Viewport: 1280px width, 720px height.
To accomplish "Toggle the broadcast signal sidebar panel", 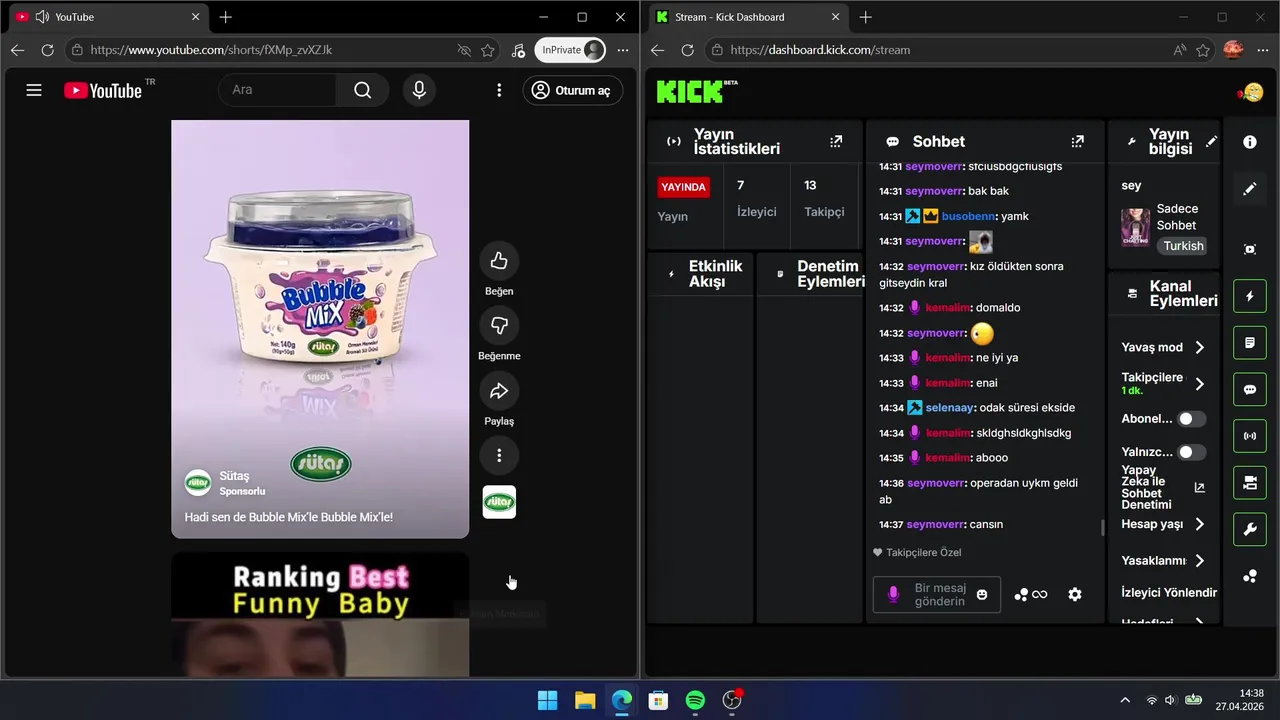I will 1250,436.
